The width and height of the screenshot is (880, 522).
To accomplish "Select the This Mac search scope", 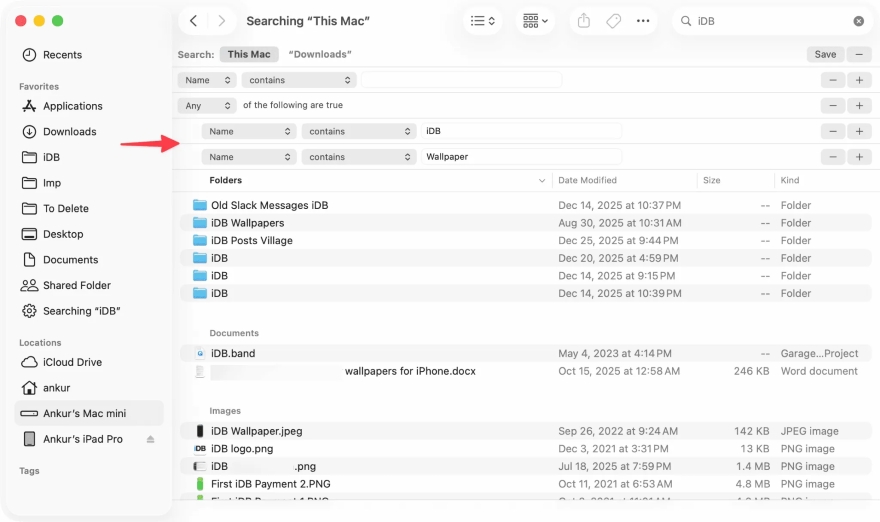I will (249, 54).
